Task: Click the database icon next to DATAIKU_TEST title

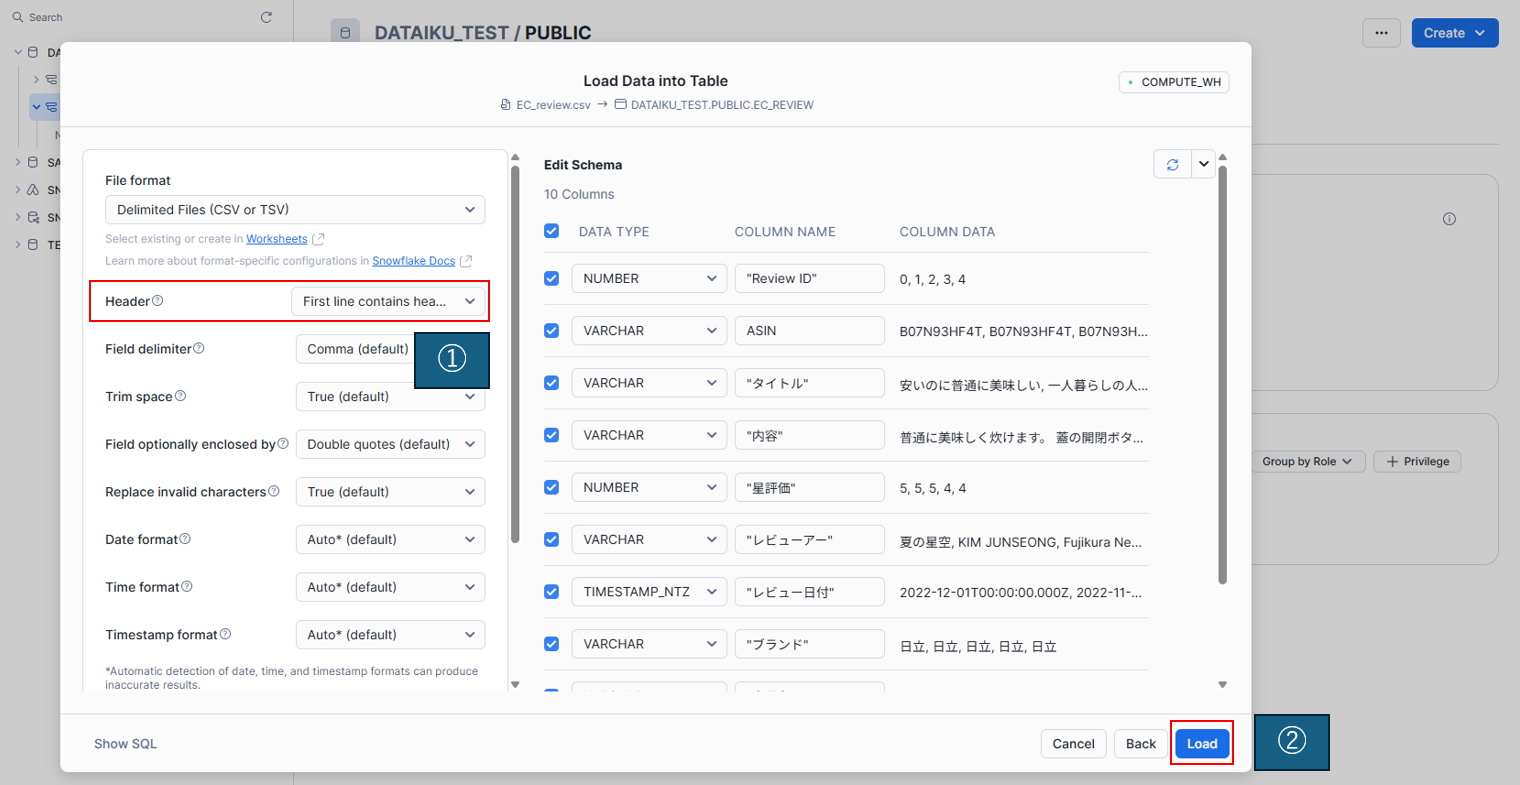Action: point(346,33)
